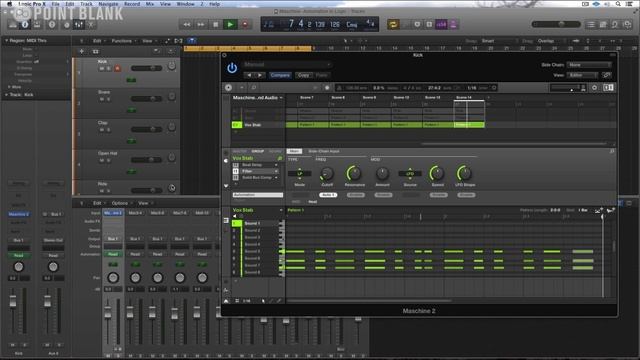Viewport: 640px width, 360px height.
Task: Click the Maschine search magnifier icon
Action: click(x=253, y=87)
